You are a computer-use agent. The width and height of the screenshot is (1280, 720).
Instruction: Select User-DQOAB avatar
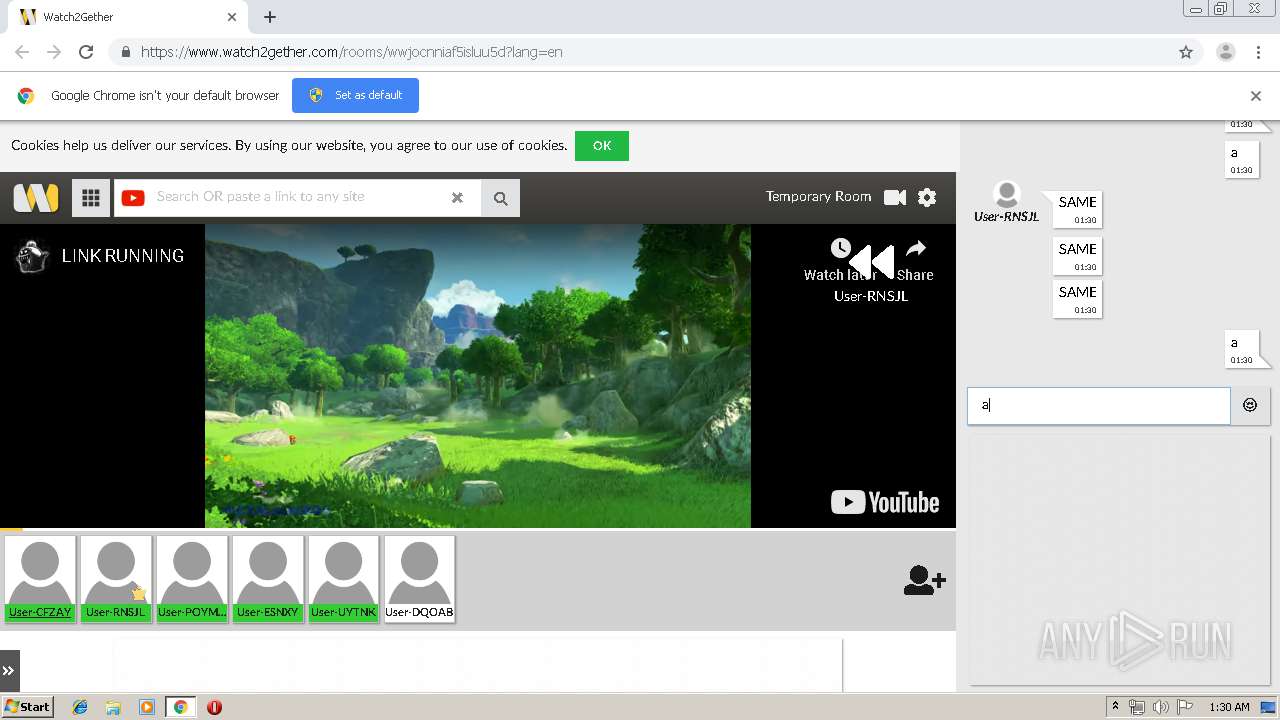click(x=419, y=579)
